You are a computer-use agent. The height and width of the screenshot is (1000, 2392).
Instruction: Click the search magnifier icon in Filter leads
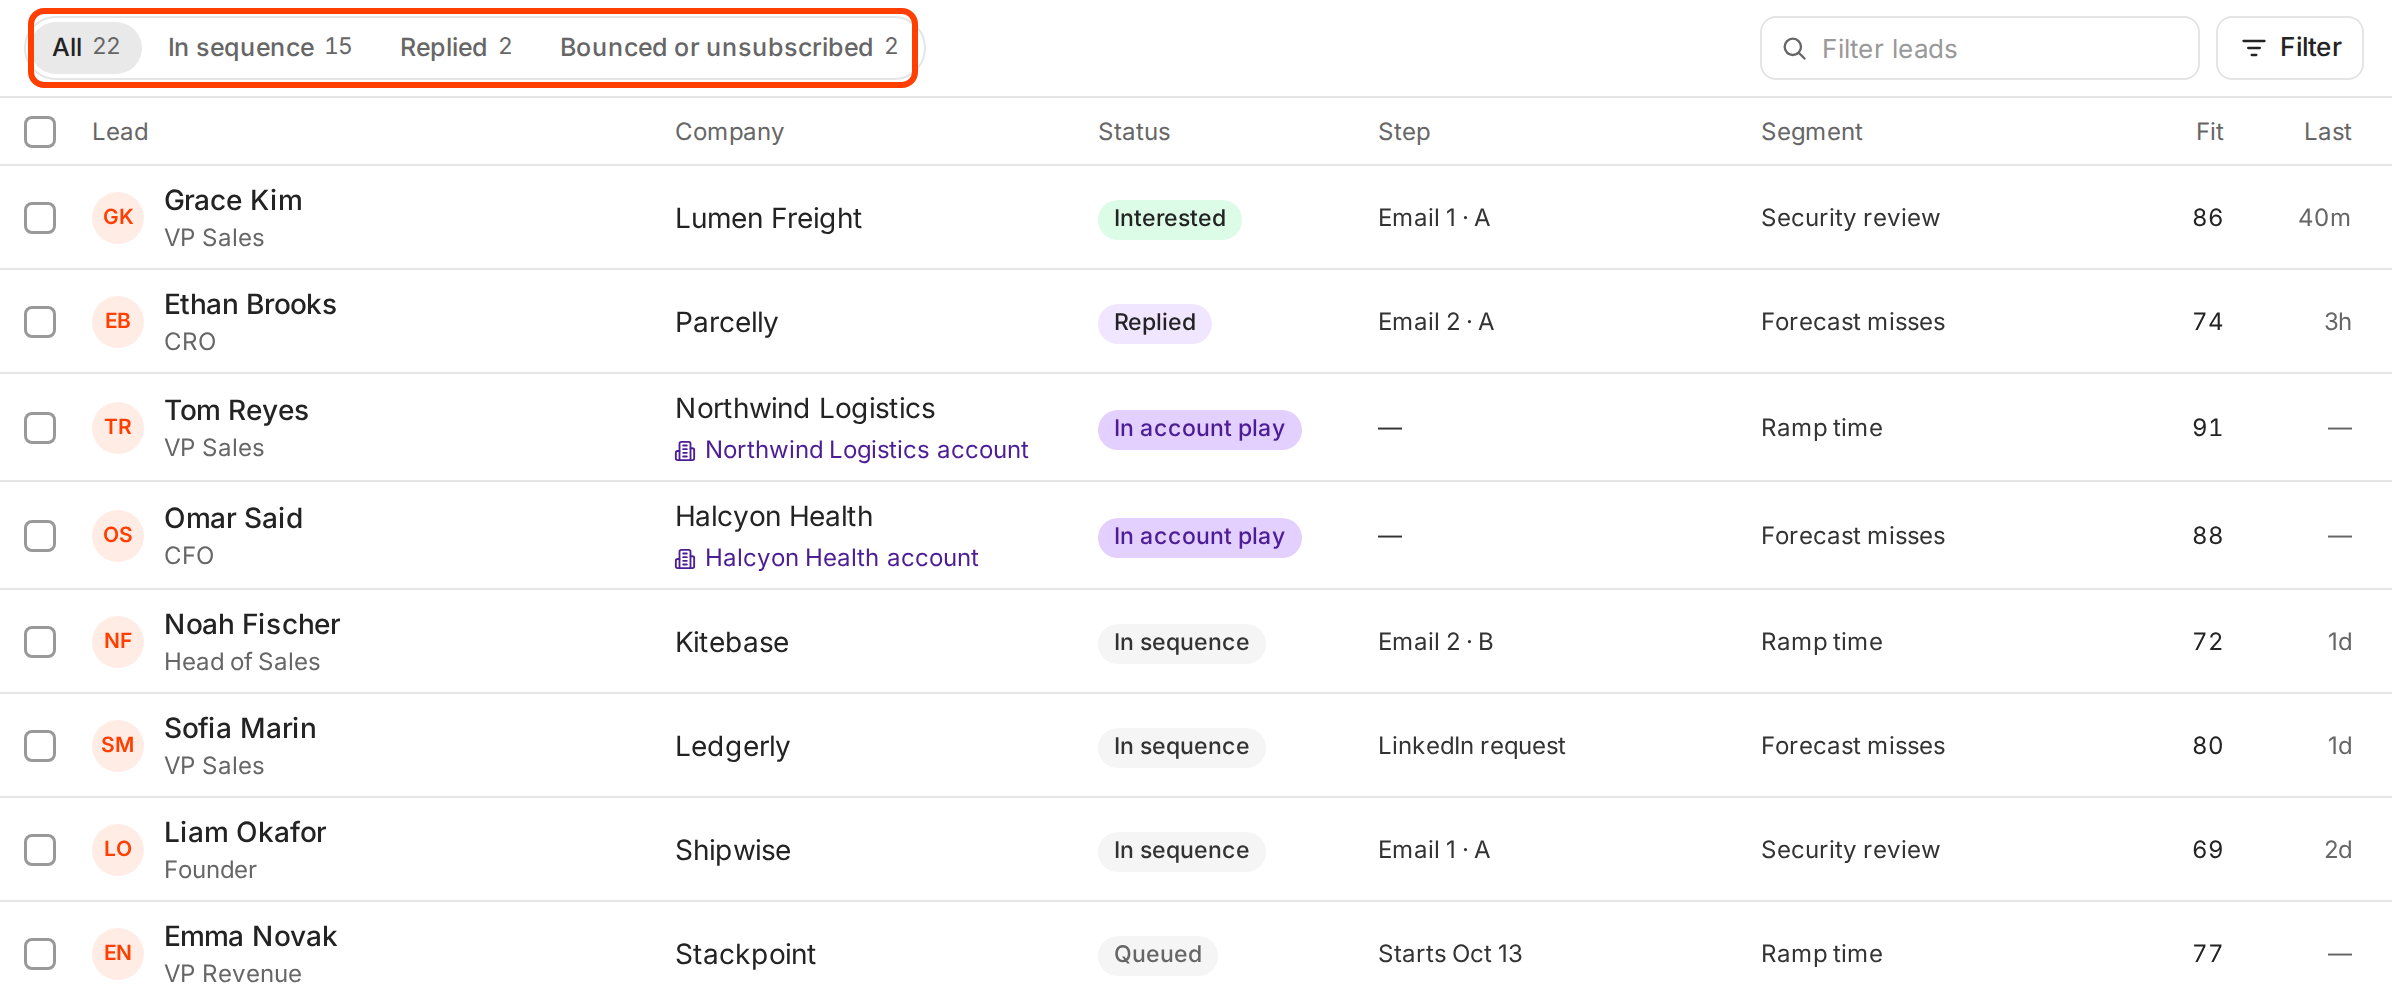1794,48
